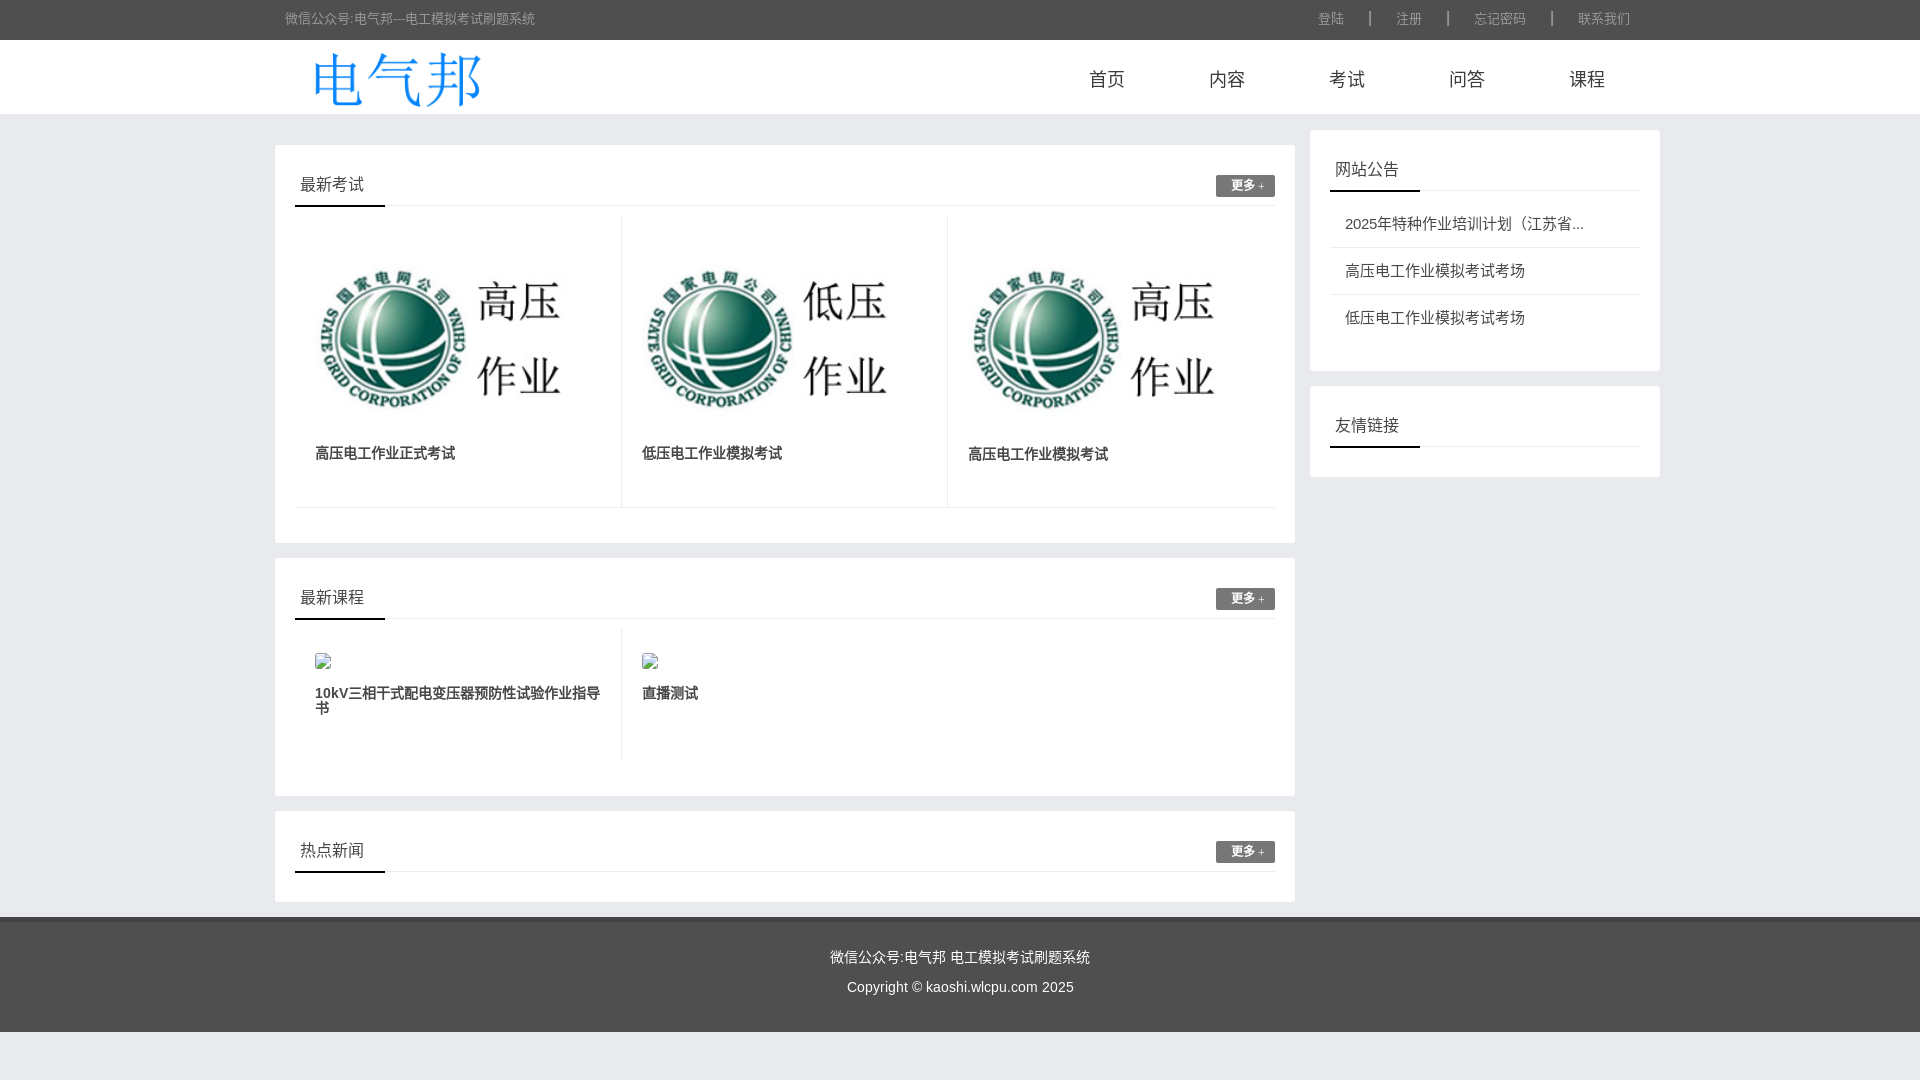Go to the 首页 navigation item

pos(1107,79)
